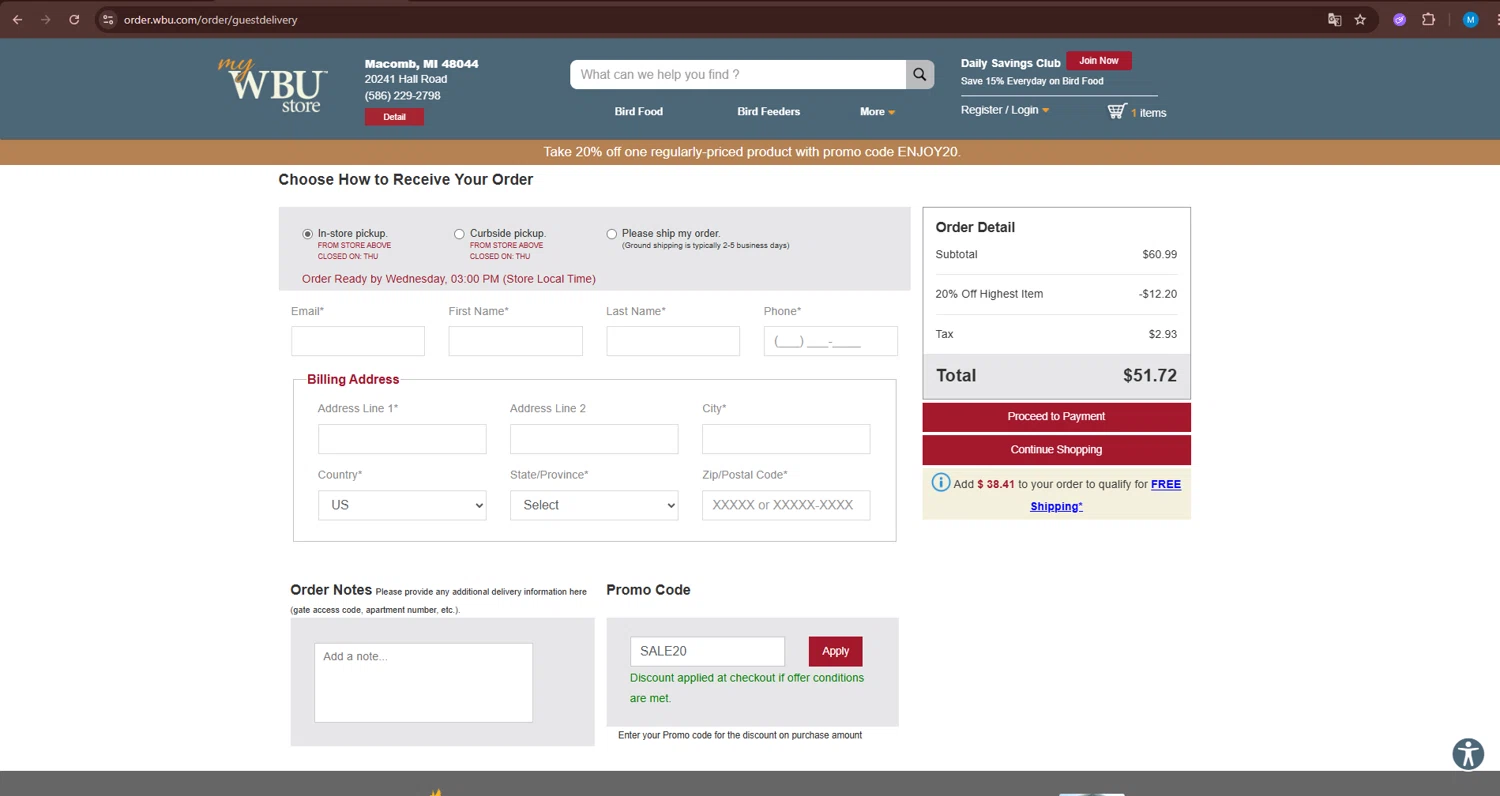Open the Country dropdown
This screenshot has width=1500, height=796.
coord(402,505)
